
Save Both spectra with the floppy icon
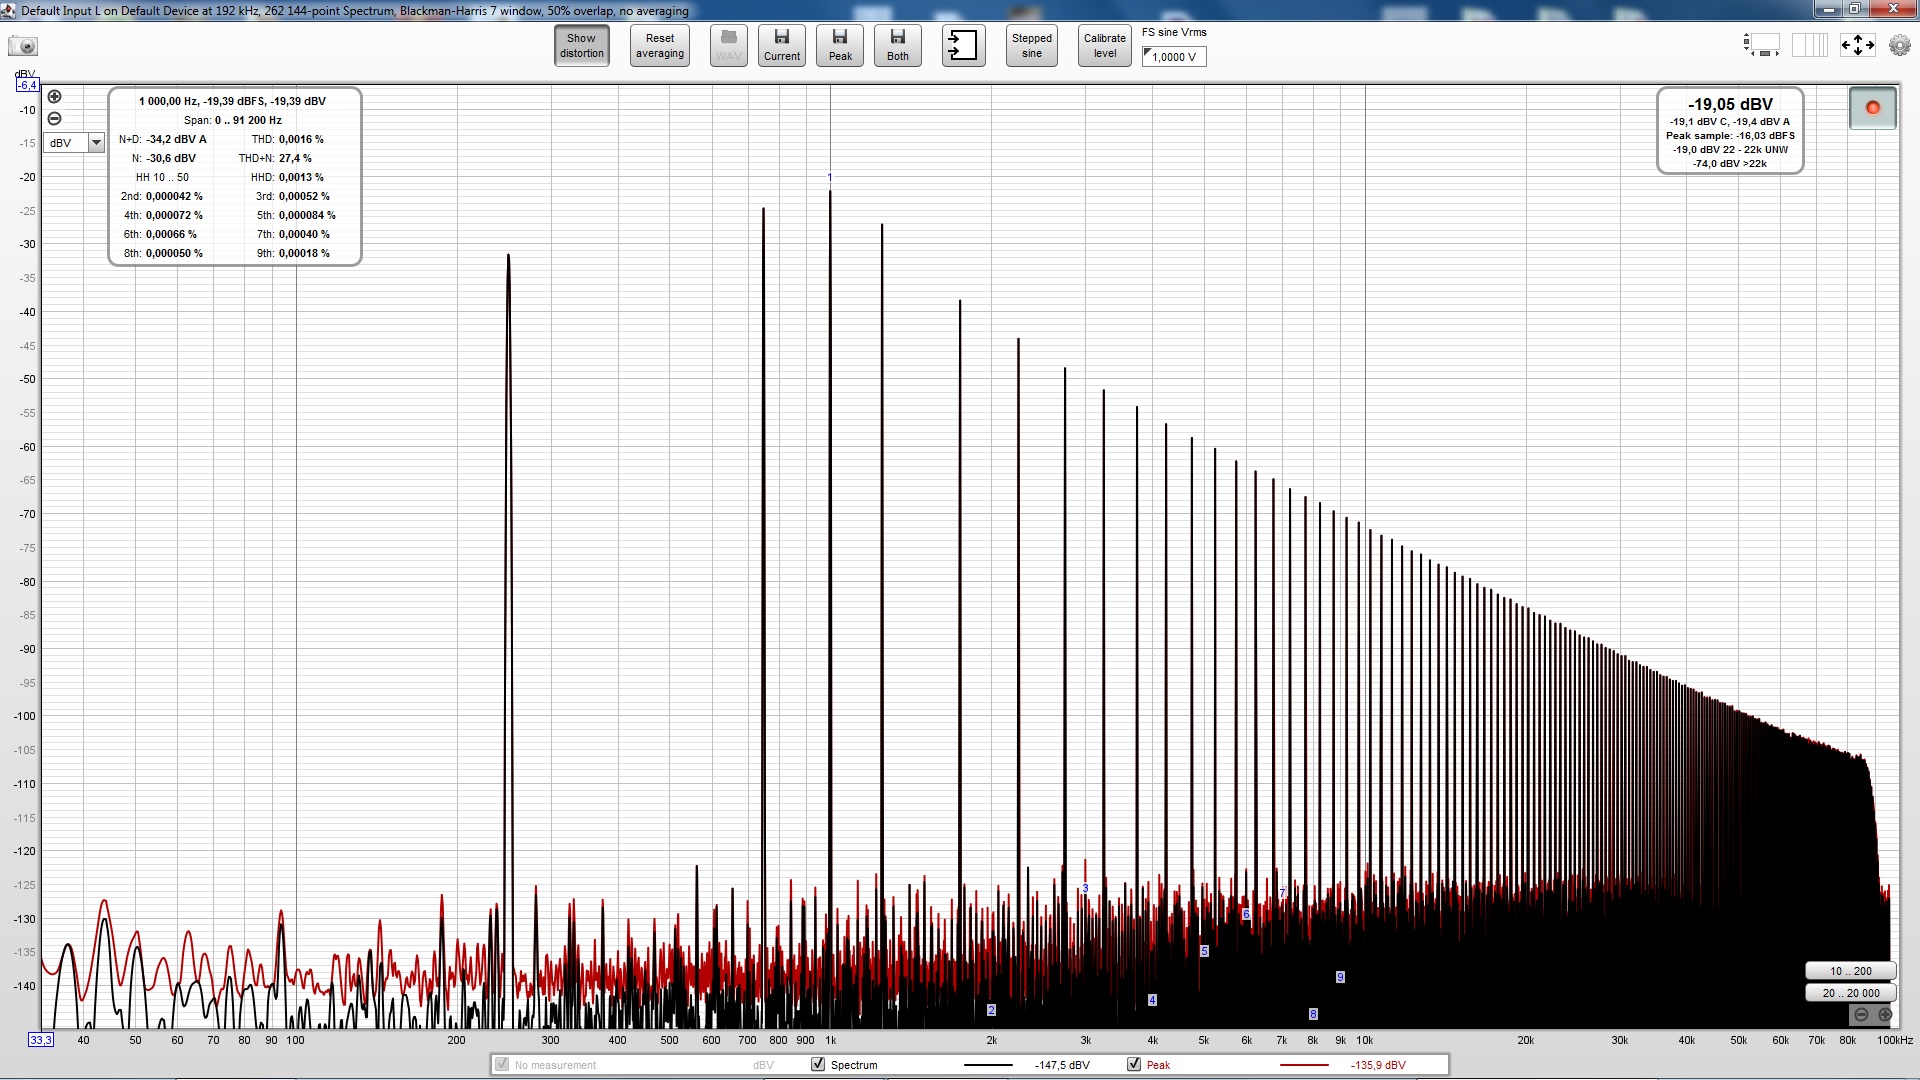897,45
